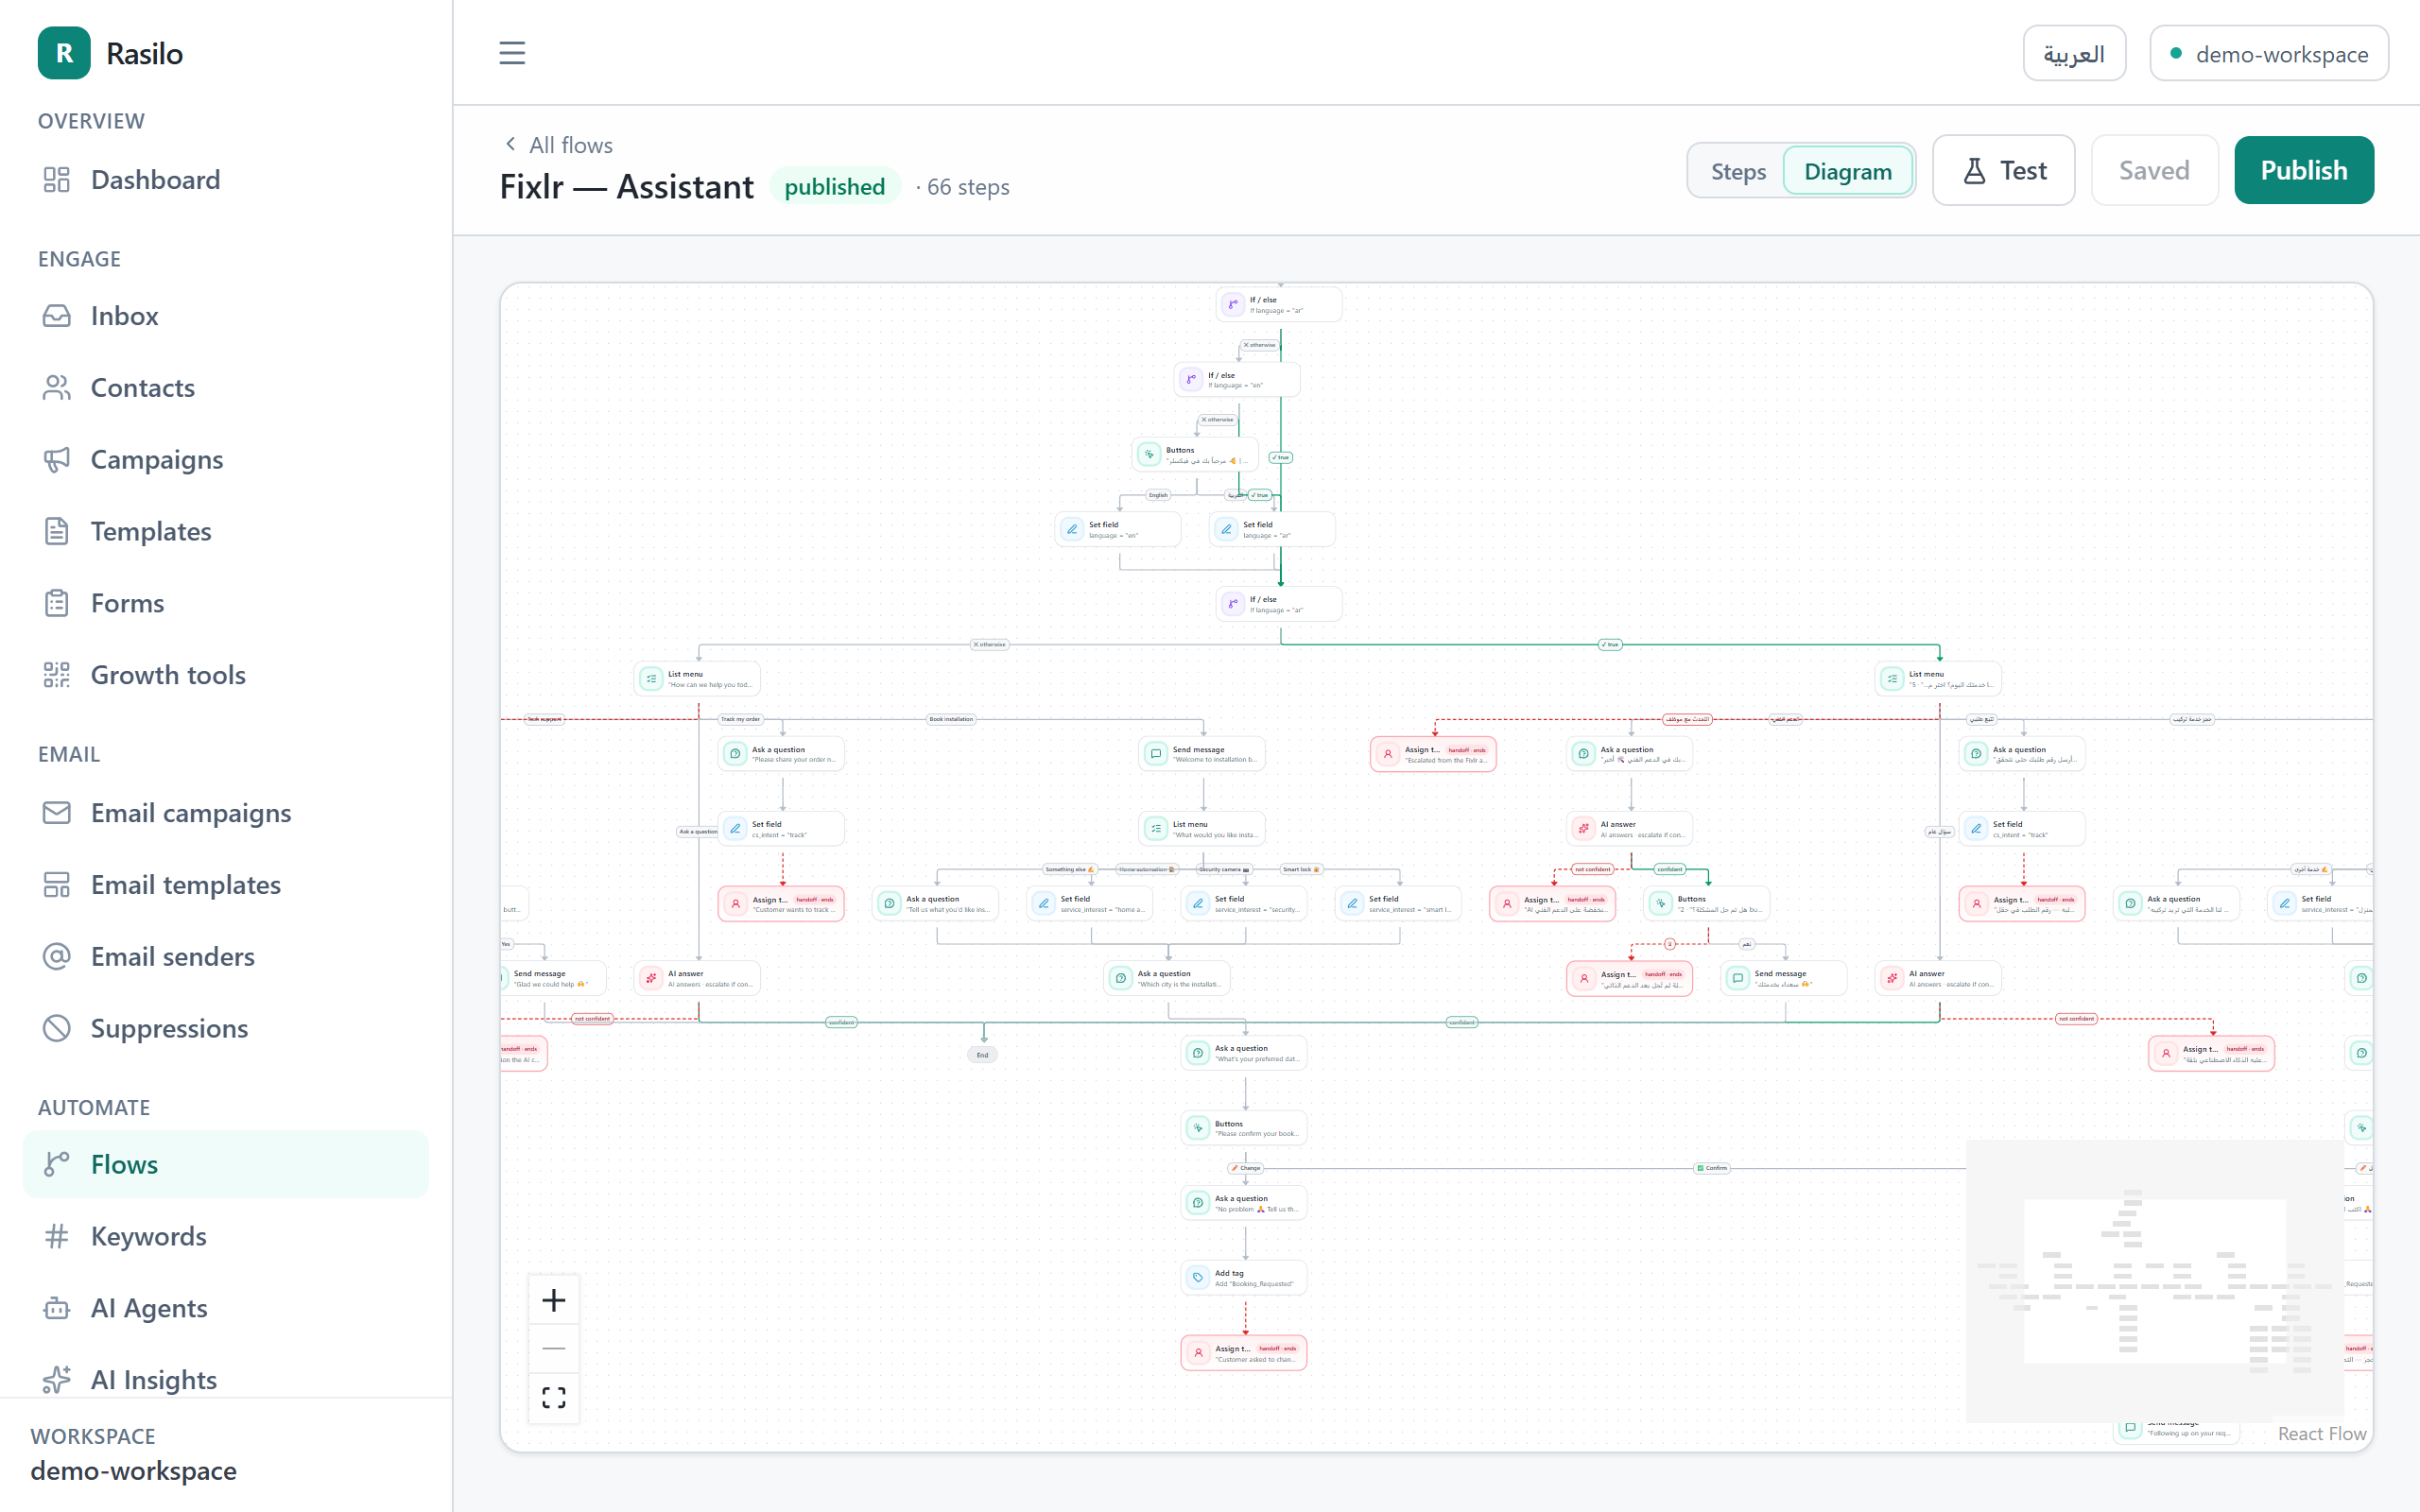Click the "Track my order" edge label
Screen dimensions: 2420x1512
pos(741,719)
